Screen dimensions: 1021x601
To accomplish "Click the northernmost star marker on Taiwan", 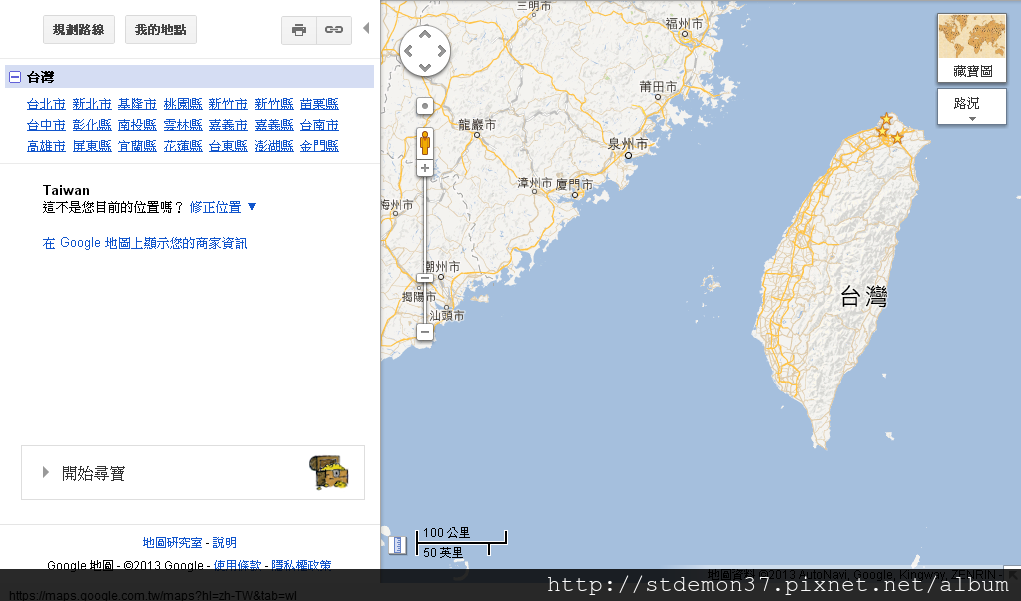I will coord(886,119).
